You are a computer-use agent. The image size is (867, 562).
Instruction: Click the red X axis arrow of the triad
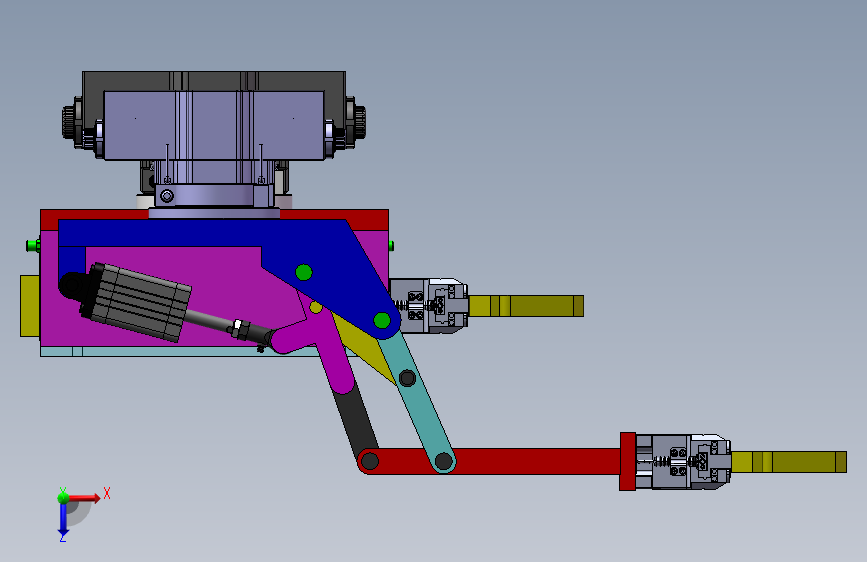(x=86, y=498)
